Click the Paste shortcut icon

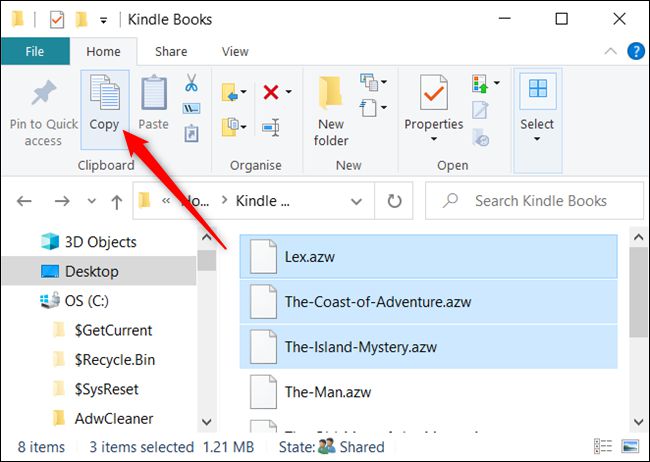click(x=191, y=134)
